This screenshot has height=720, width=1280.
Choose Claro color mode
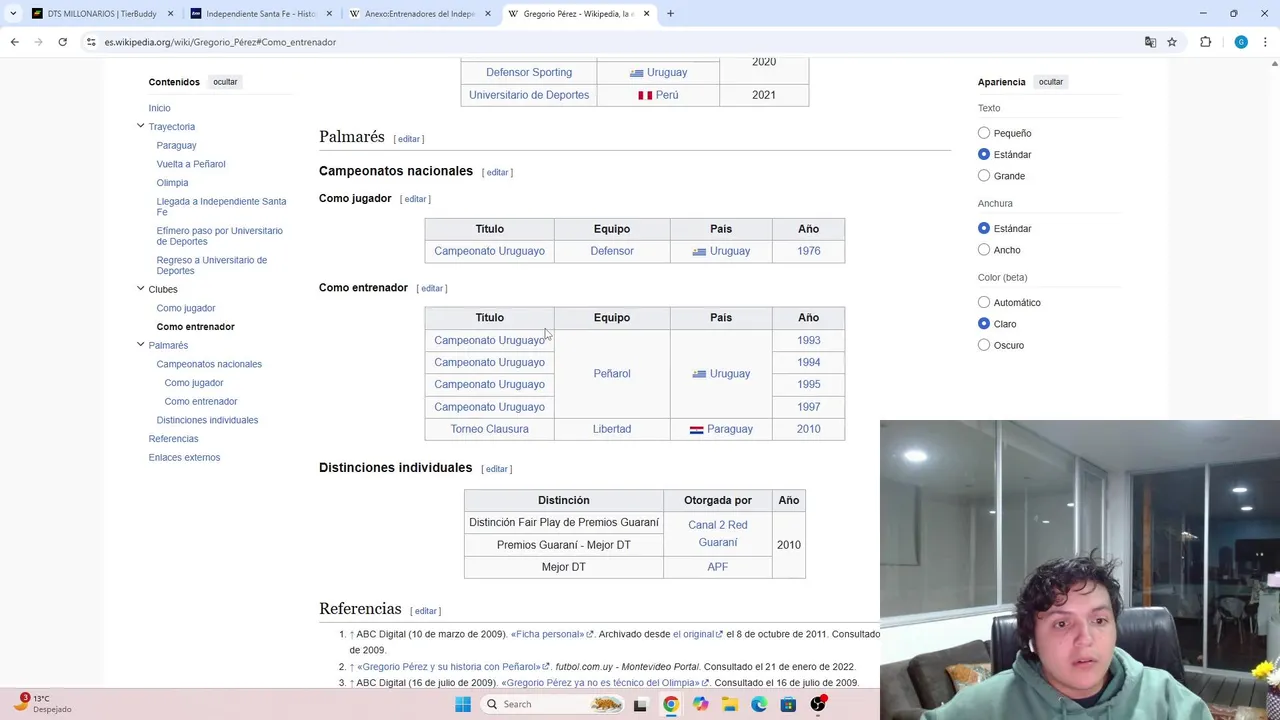[x=984, y=324]
